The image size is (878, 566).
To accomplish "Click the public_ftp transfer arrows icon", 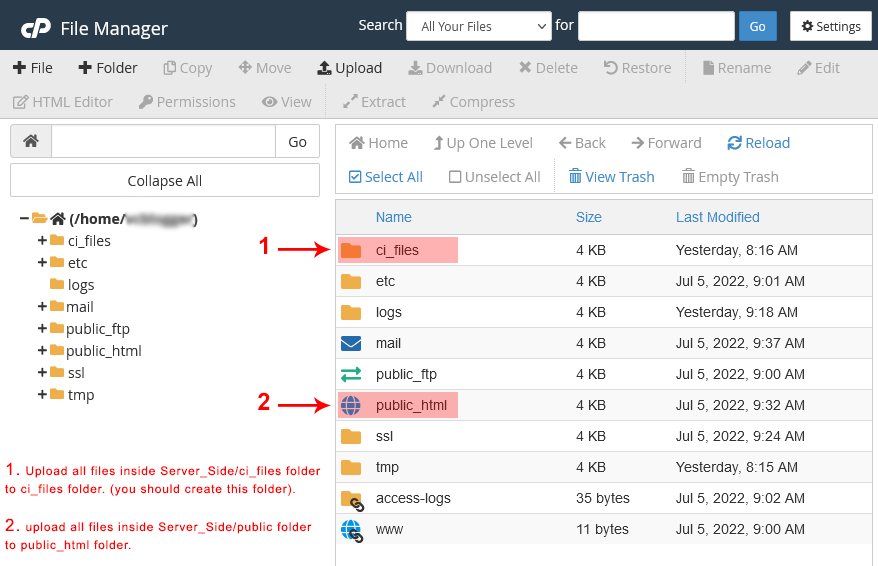I will (351, 374).
